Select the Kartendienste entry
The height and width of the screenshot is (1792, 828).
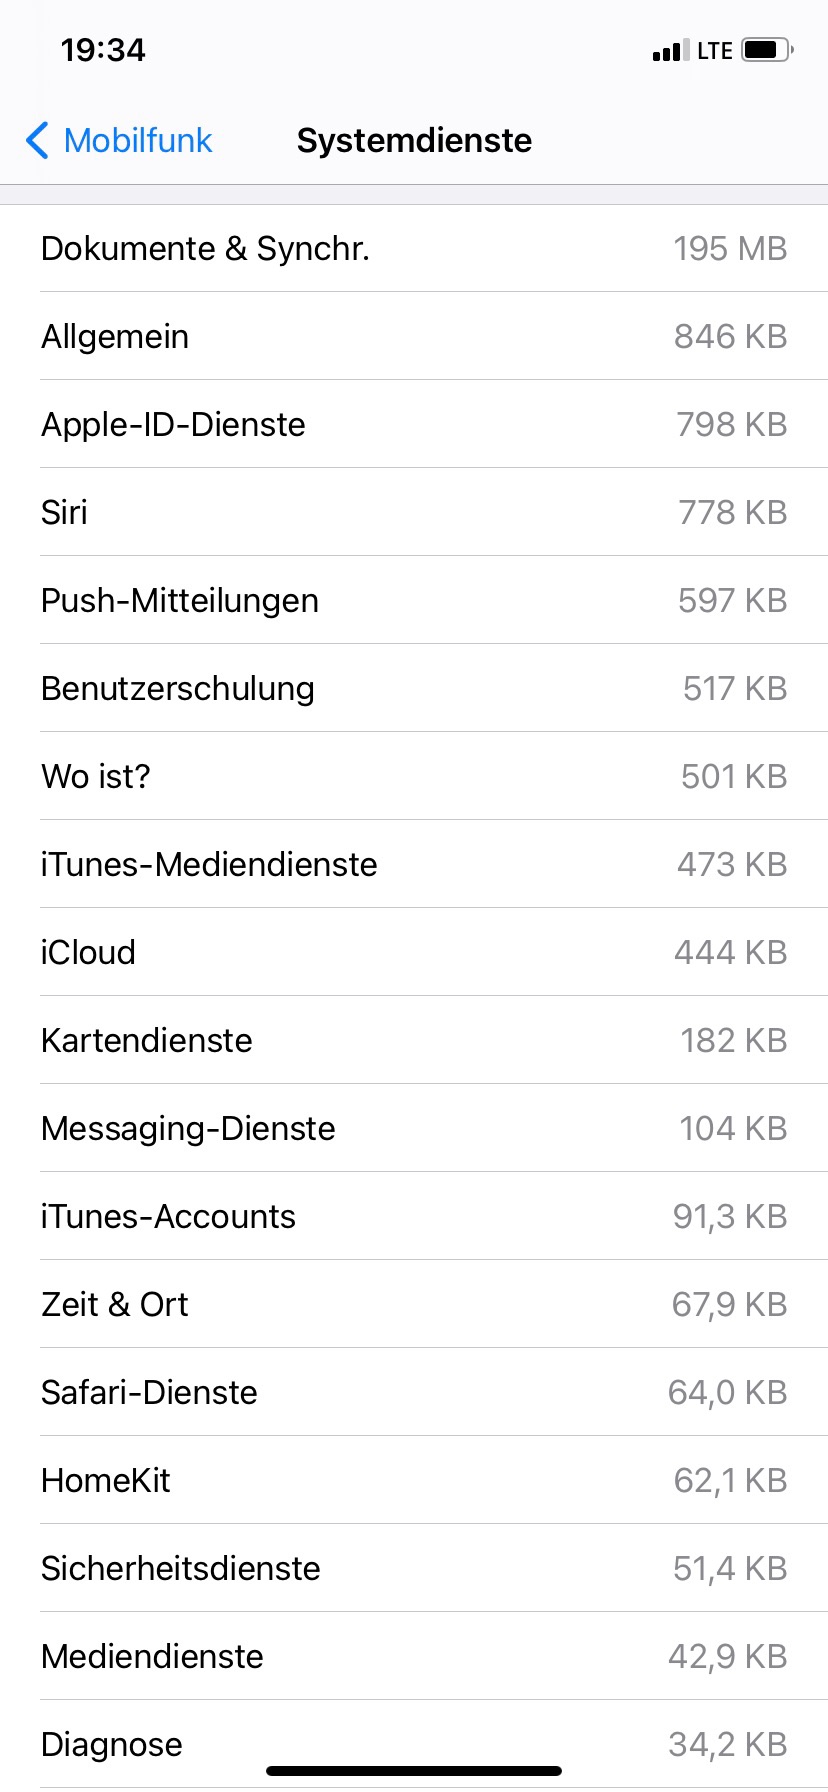click(414, 1040)
